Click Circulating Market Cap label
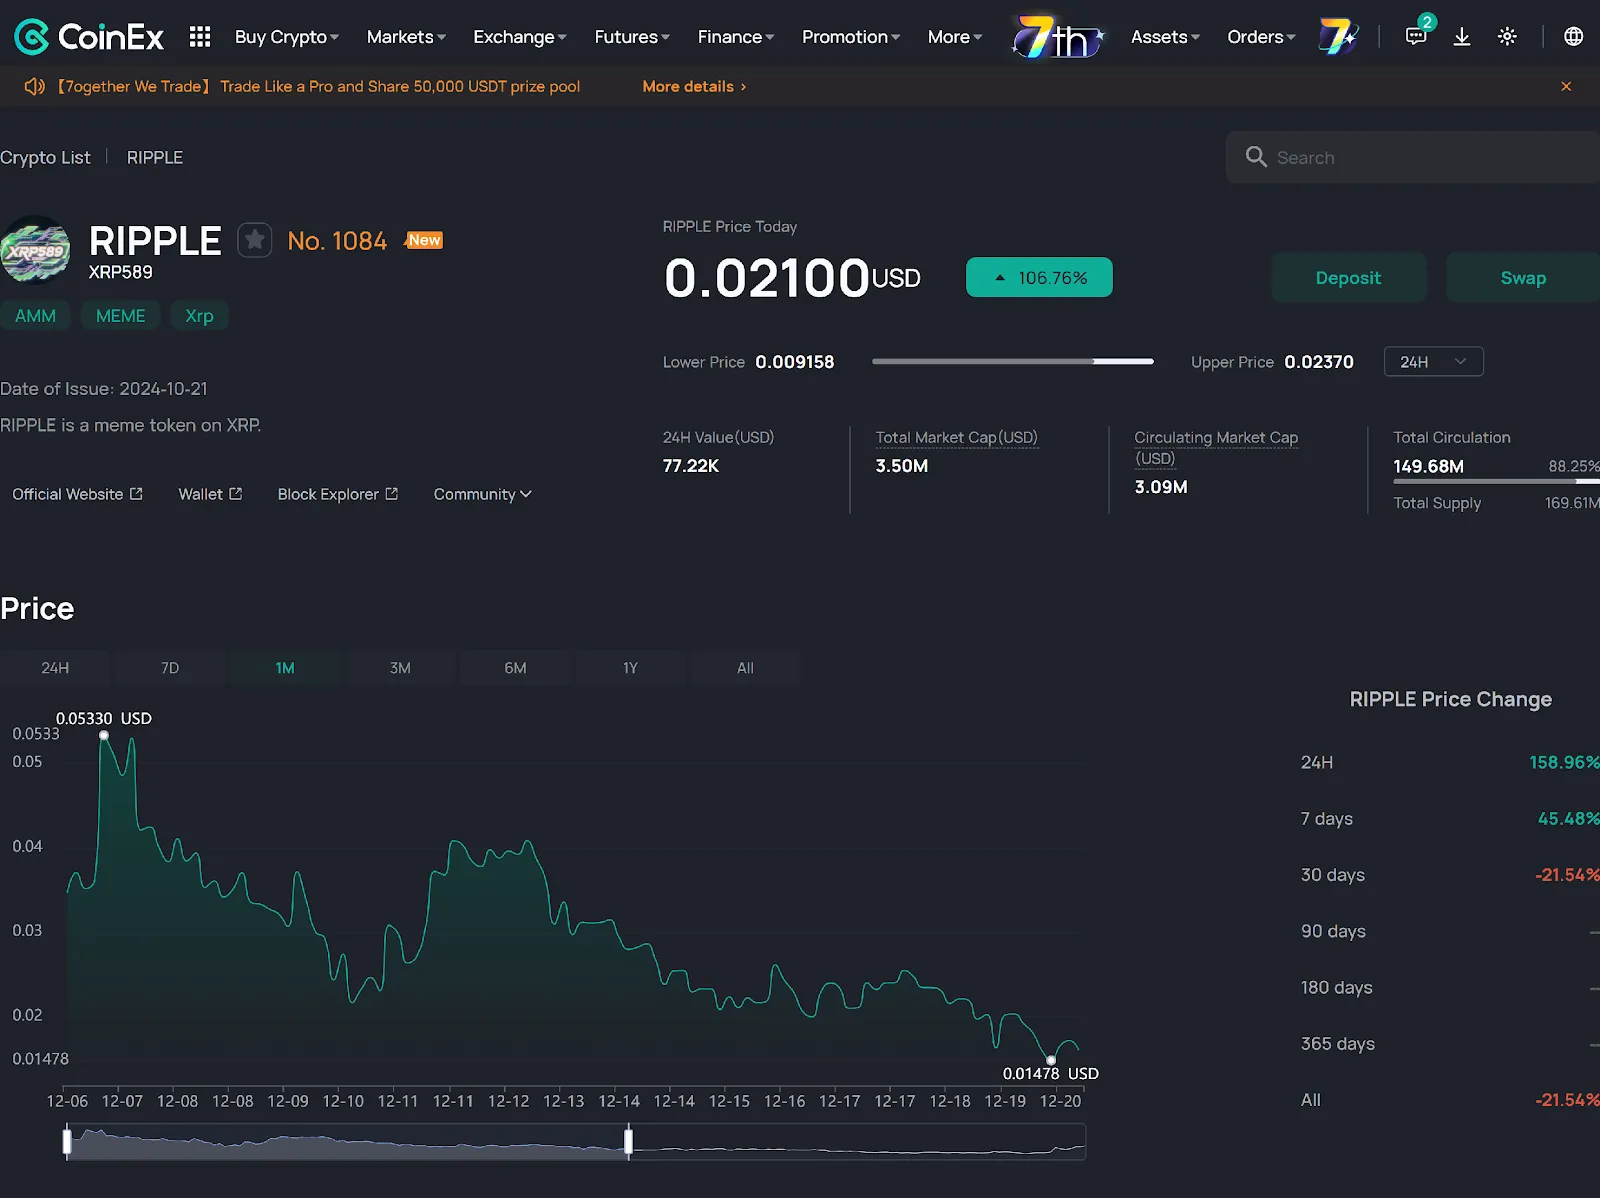Viewport: 1600px width, 1198px height. point(1216,447)
